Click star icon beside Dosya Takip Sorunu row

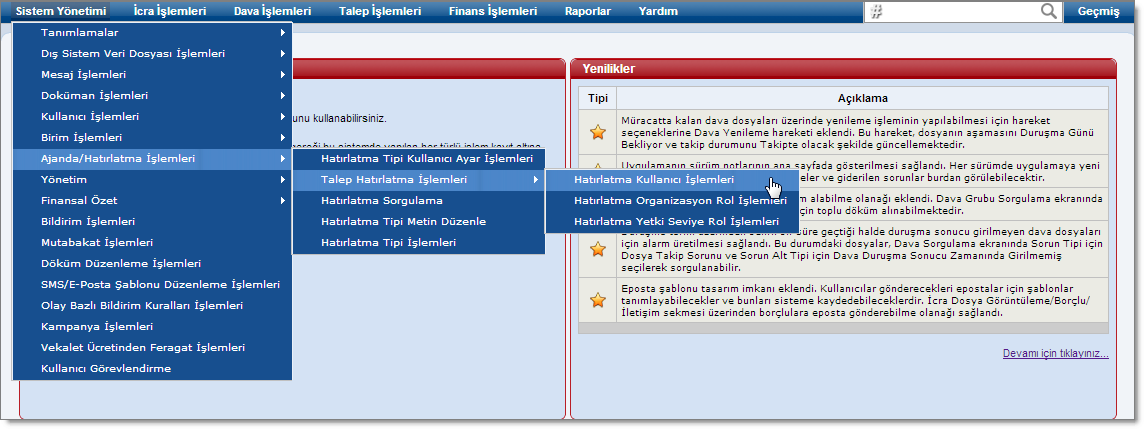click(598, 249)
